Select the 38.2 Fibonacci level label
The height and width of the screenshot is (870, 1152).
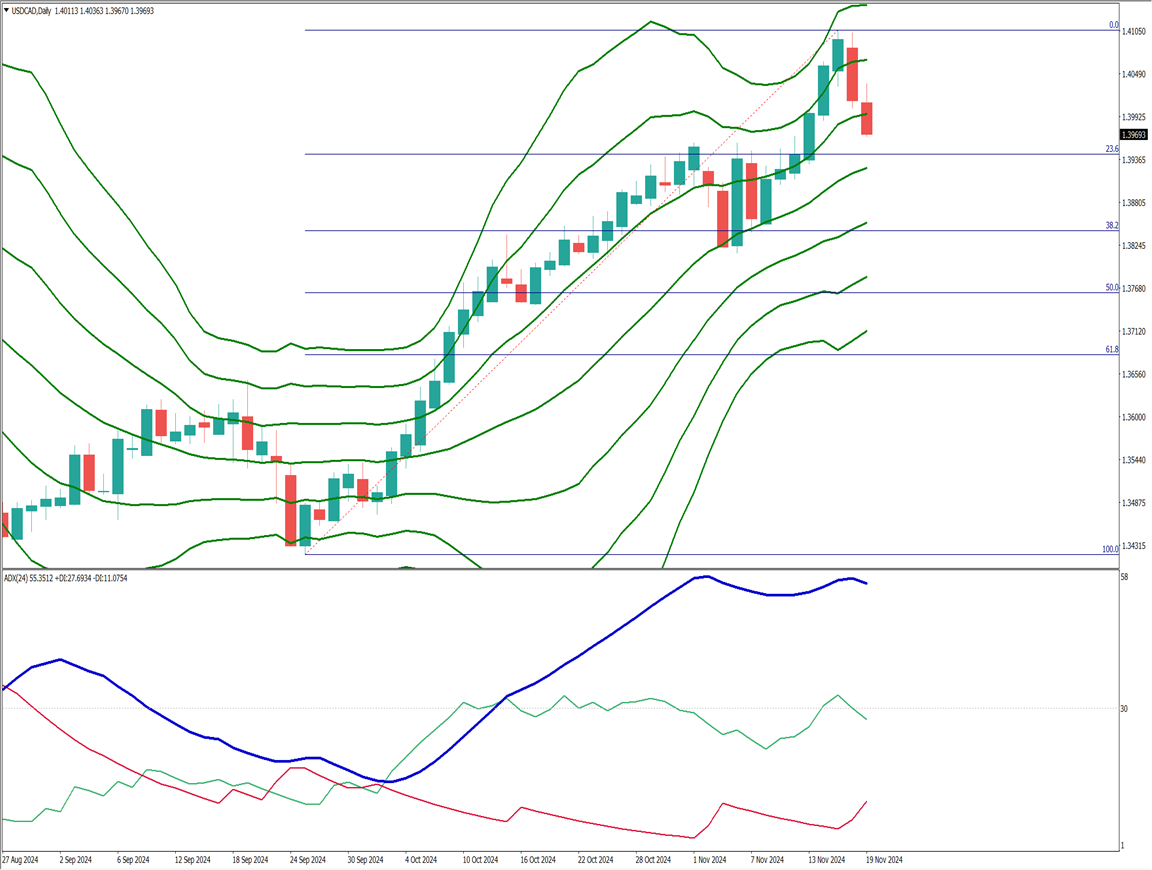pyautogui.click(x=1111, y=226)
